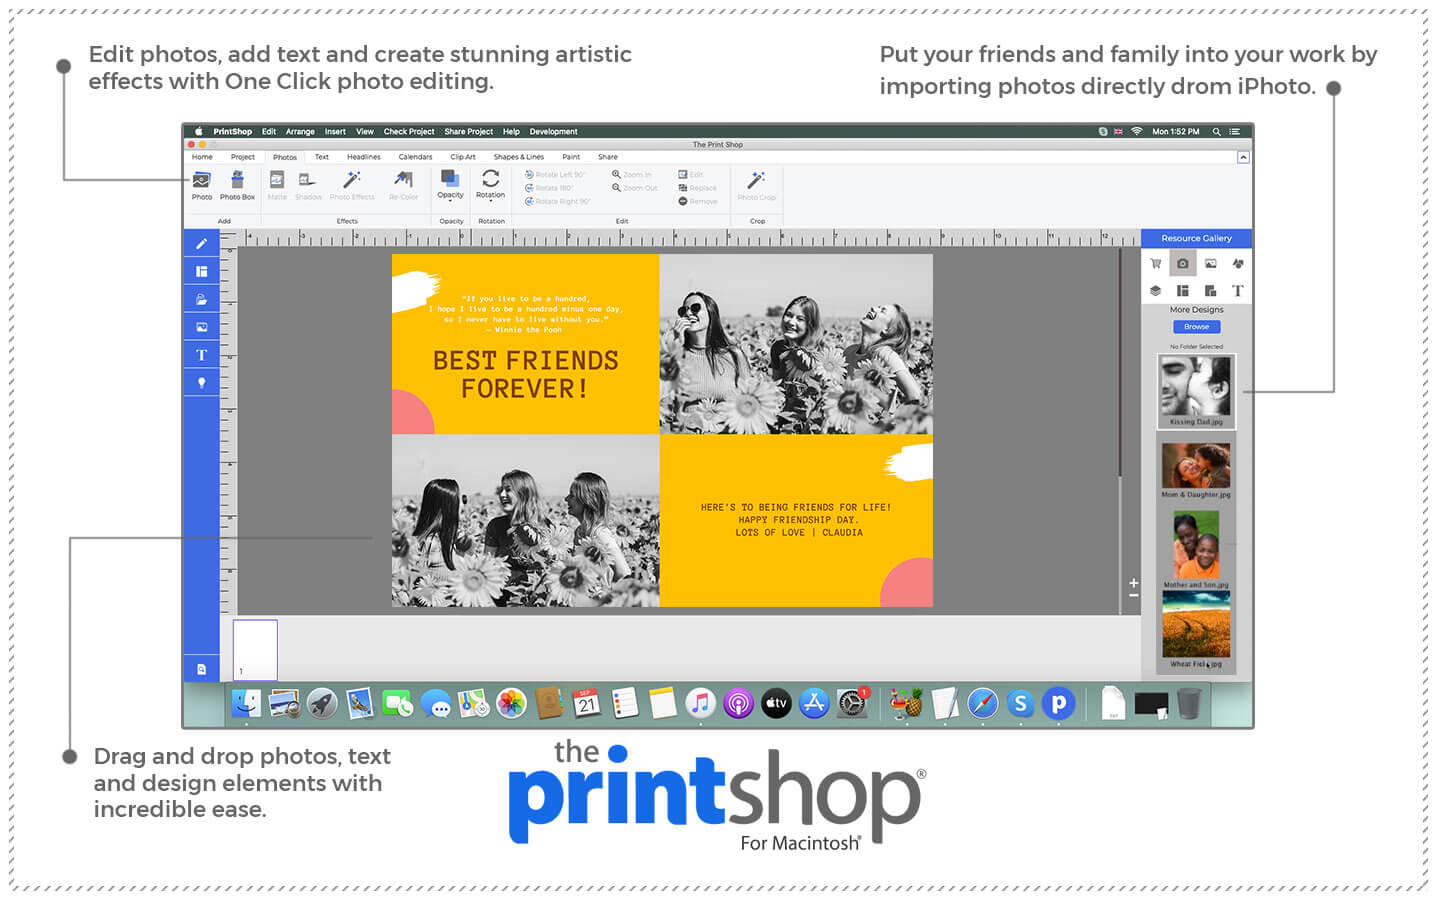The height and width of the screenshot is (900, 1440).
Task: Click the Browse button
Action: coord(1197,327)
